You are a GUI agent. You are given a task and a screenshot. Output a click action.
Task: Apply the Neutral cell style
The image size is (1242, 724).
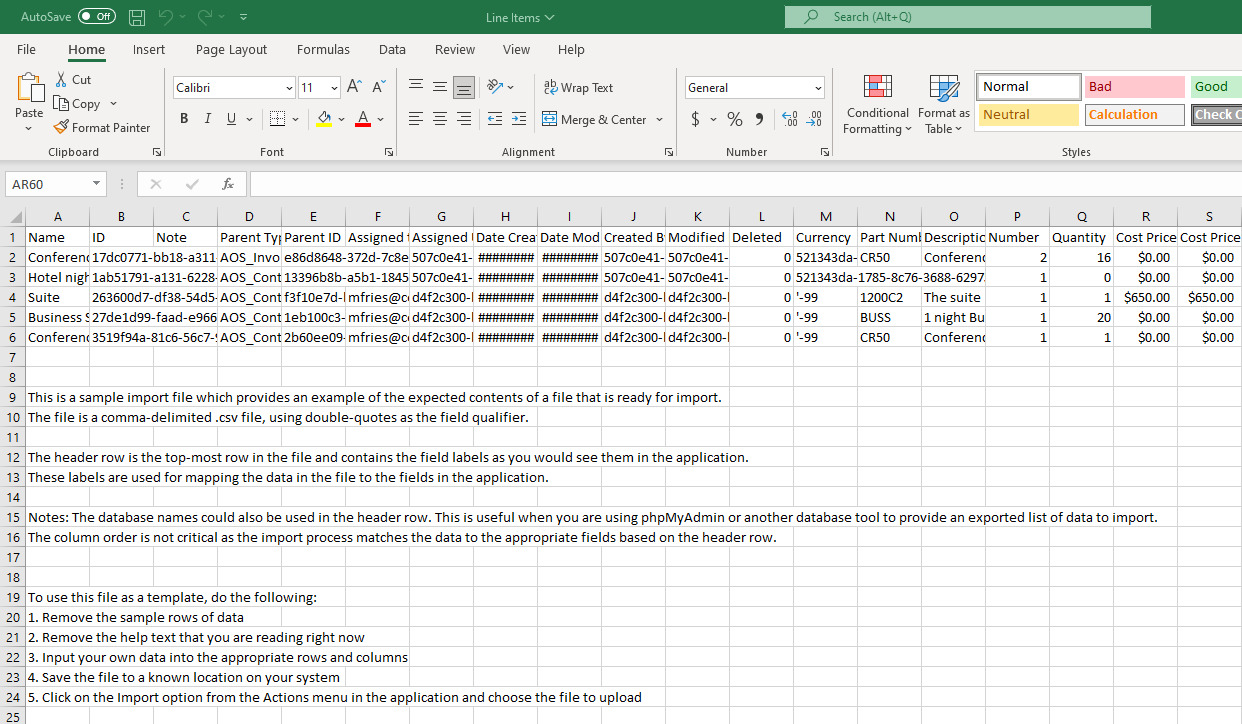pos(1029,115)
